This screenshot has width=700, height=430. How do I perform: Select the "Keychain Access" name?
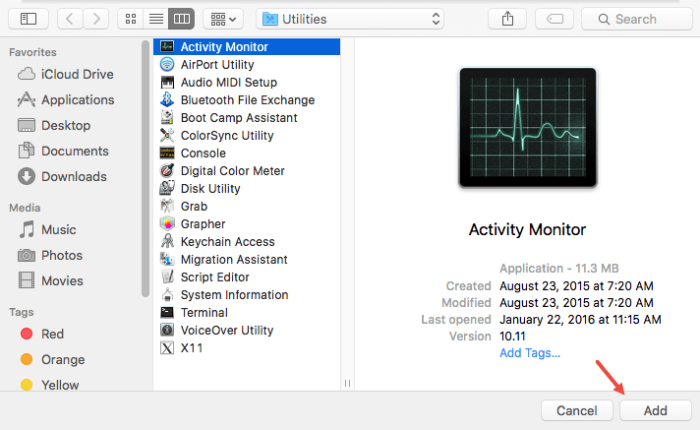coord(228,242)
